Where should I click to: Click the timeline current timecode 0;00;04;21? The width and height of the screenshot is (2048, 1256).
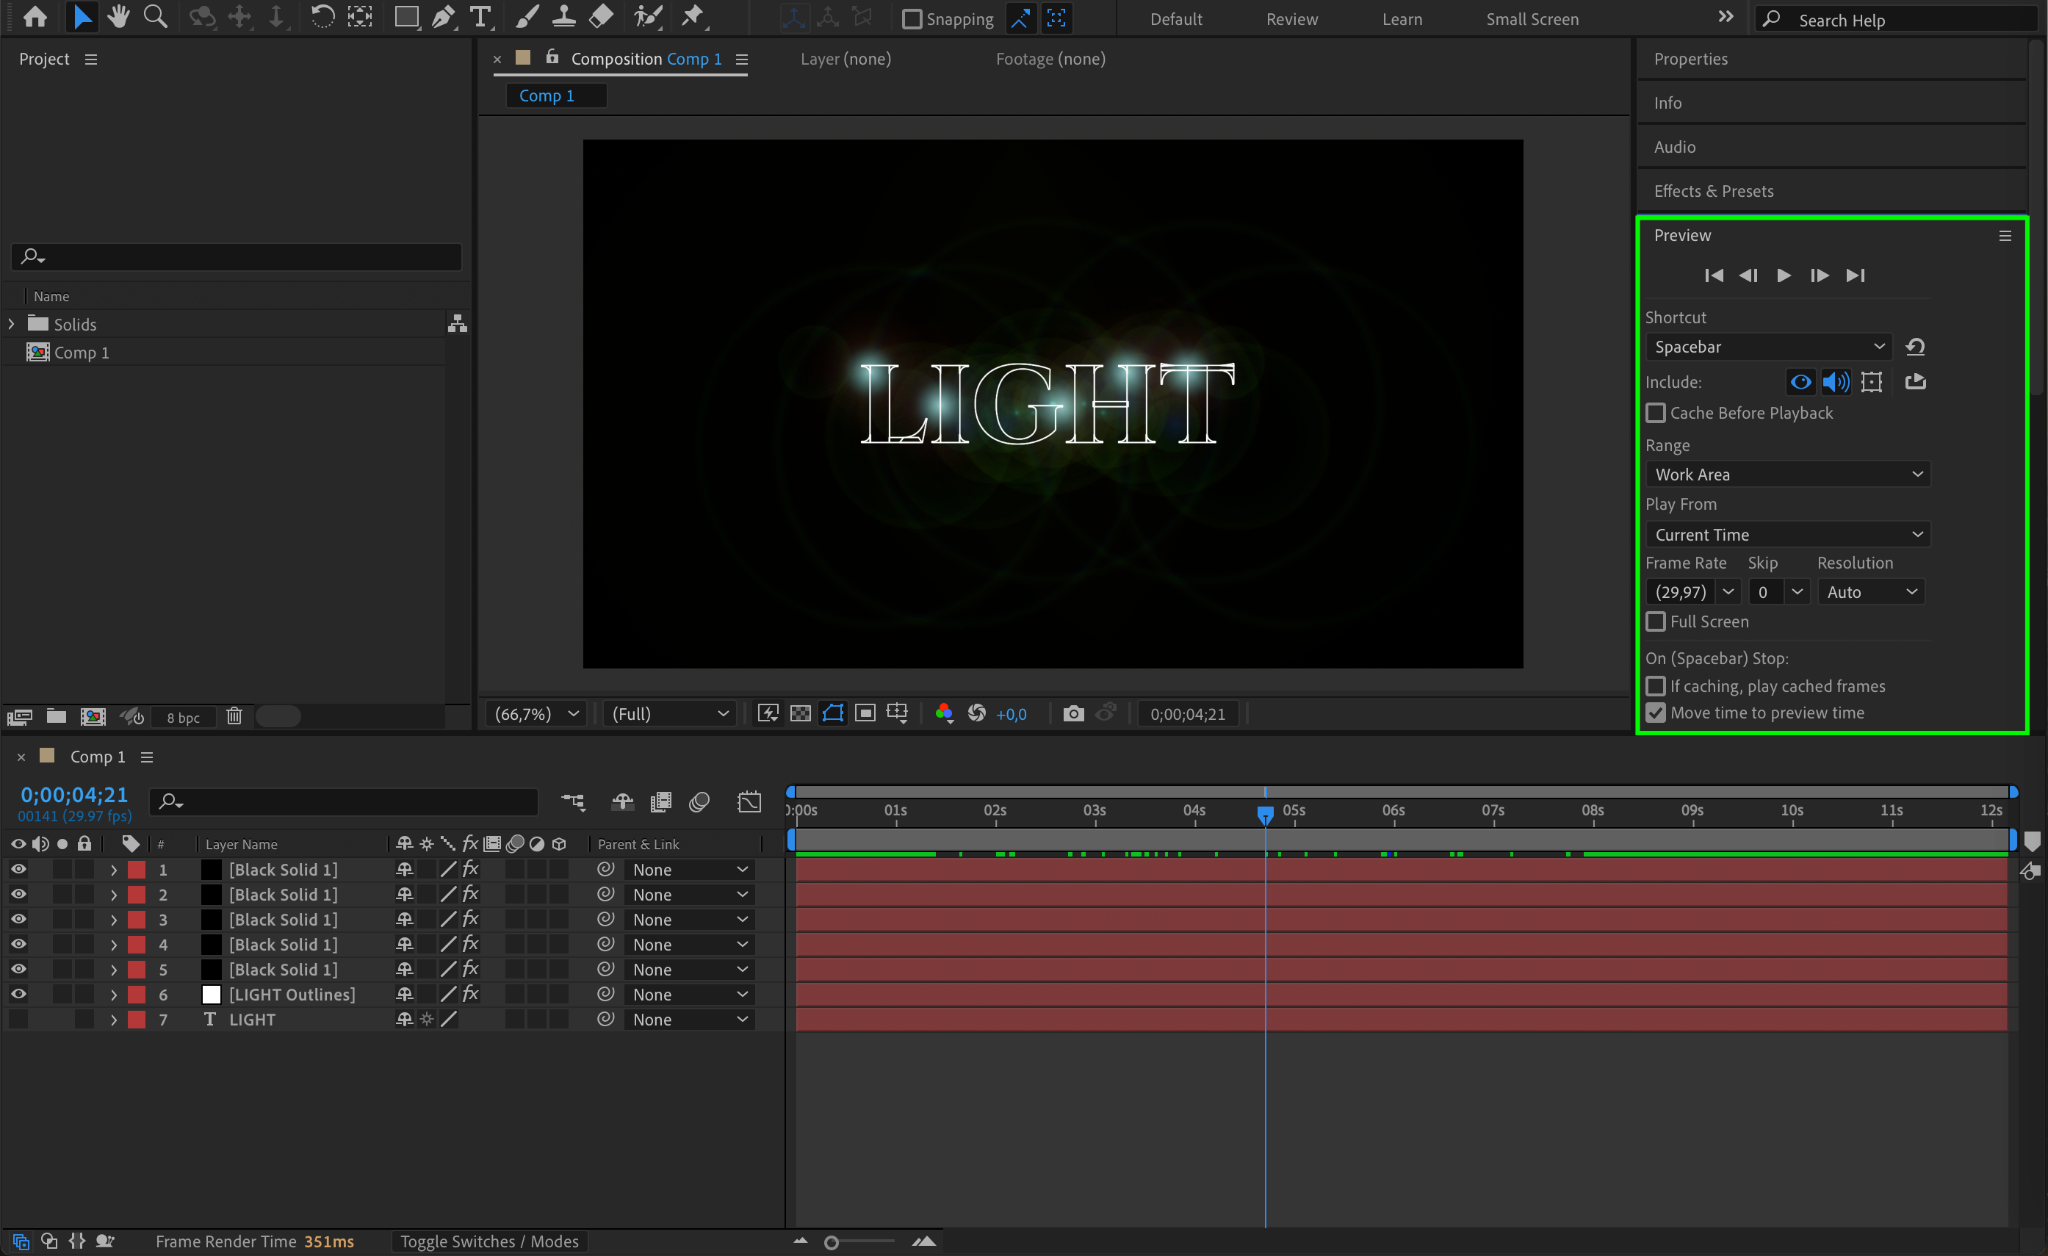(x=75, y=795)
